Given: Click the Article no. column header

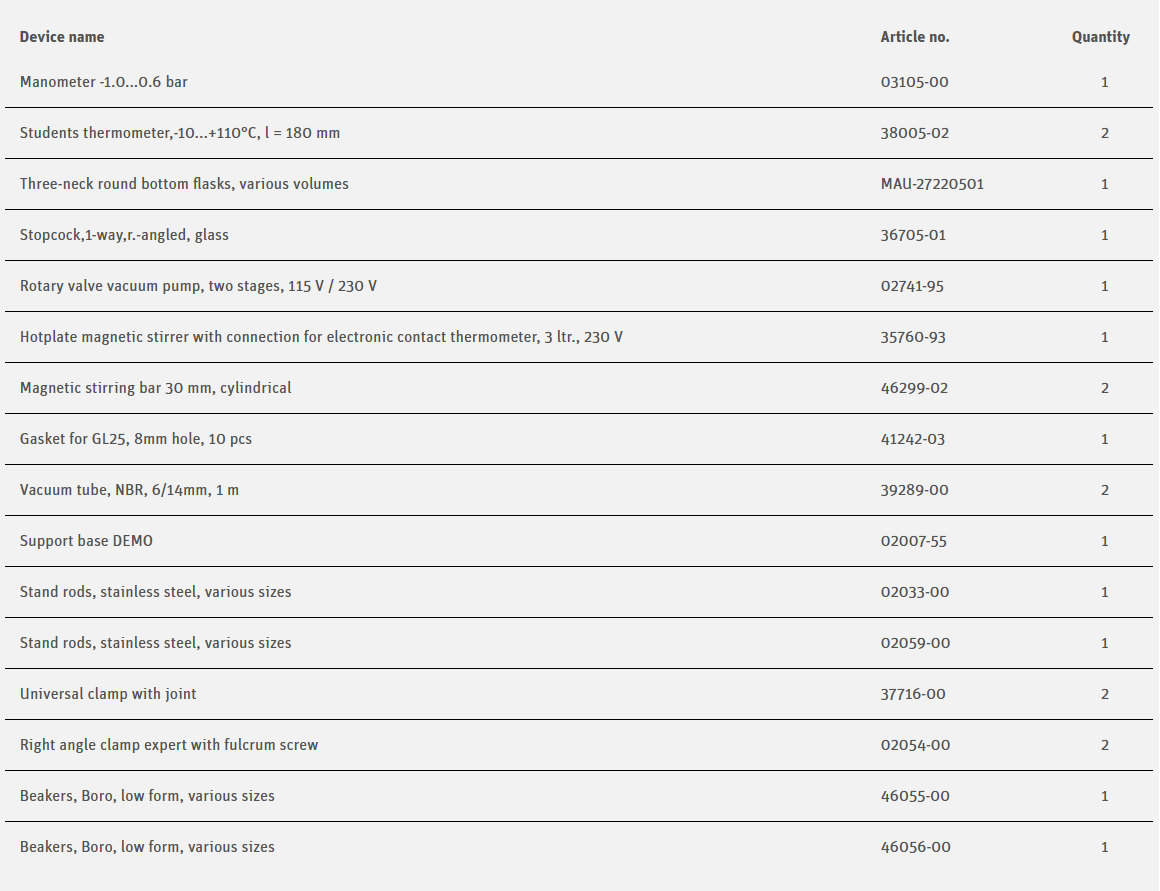Looking at the screenshot, I should pyautogui.click(x=915, y=37).
